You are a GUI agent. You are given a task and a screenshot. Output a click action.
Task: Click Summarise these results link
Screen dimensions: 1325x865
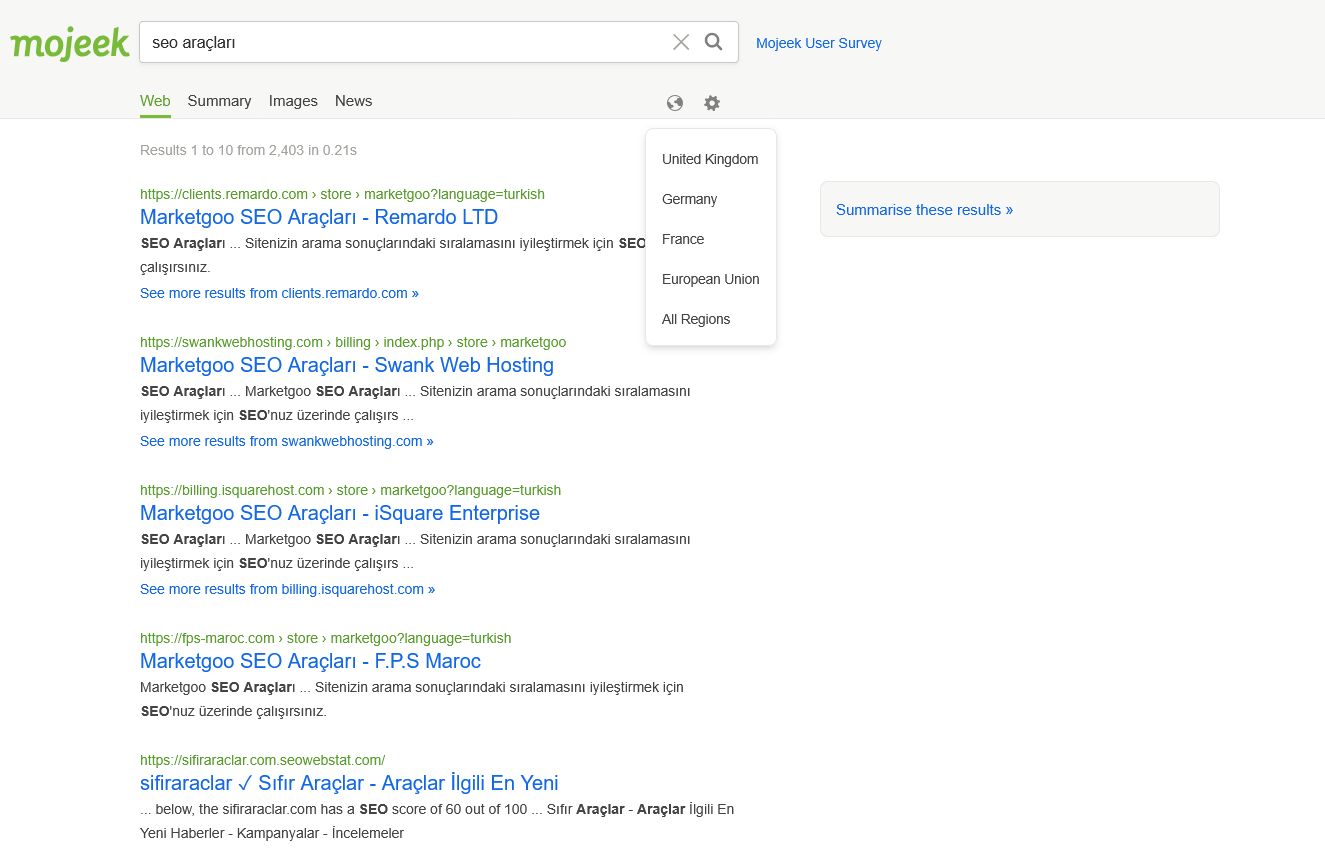924,210
